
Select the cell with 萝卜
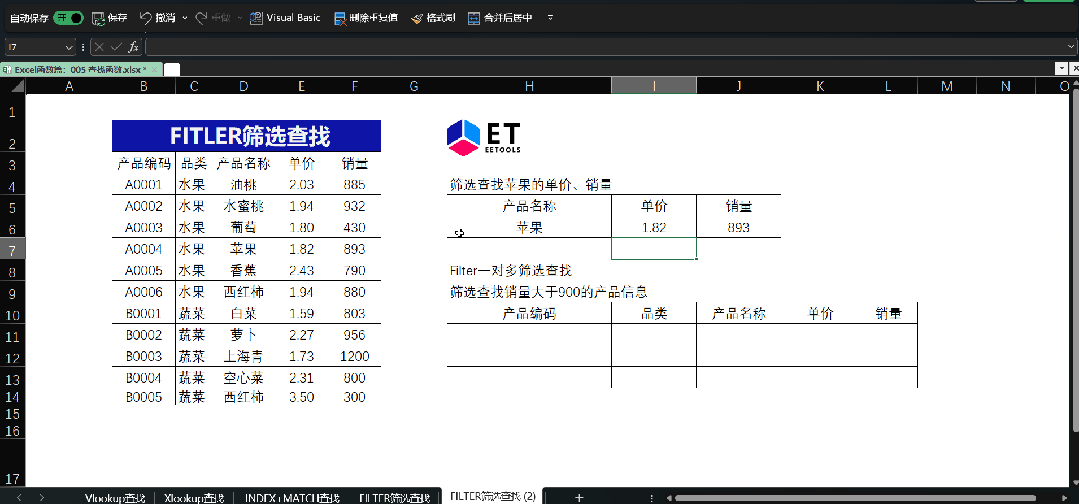pos(244,335)
